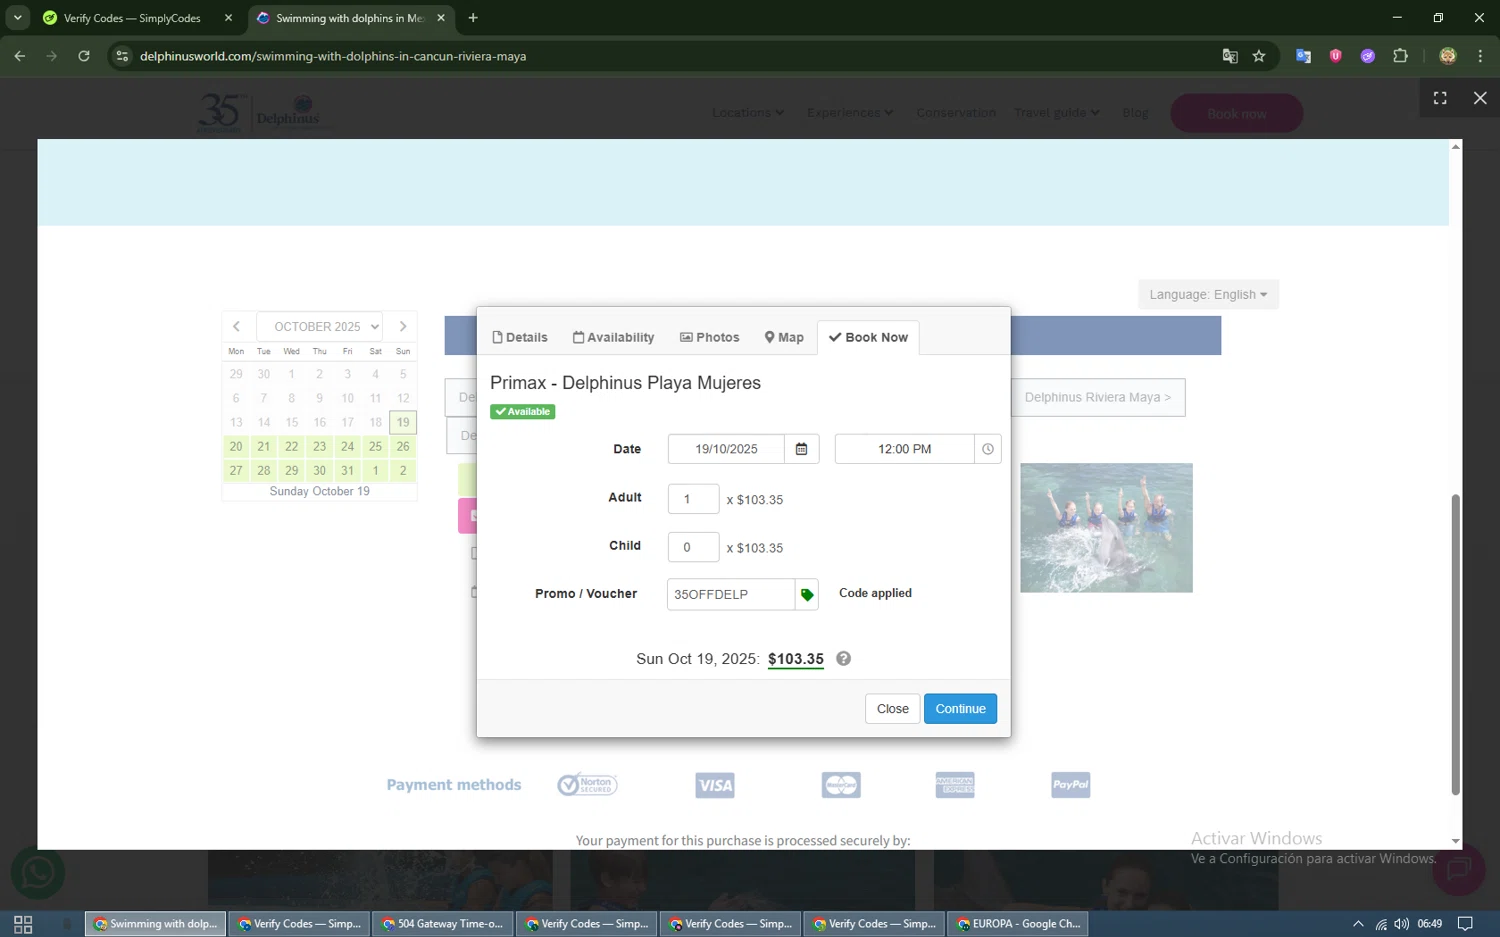The height and width of the screenshot is (937, 1500).
Task: Open EUROPA Google Chrome taskbar window
Action: pos(1017,924)
